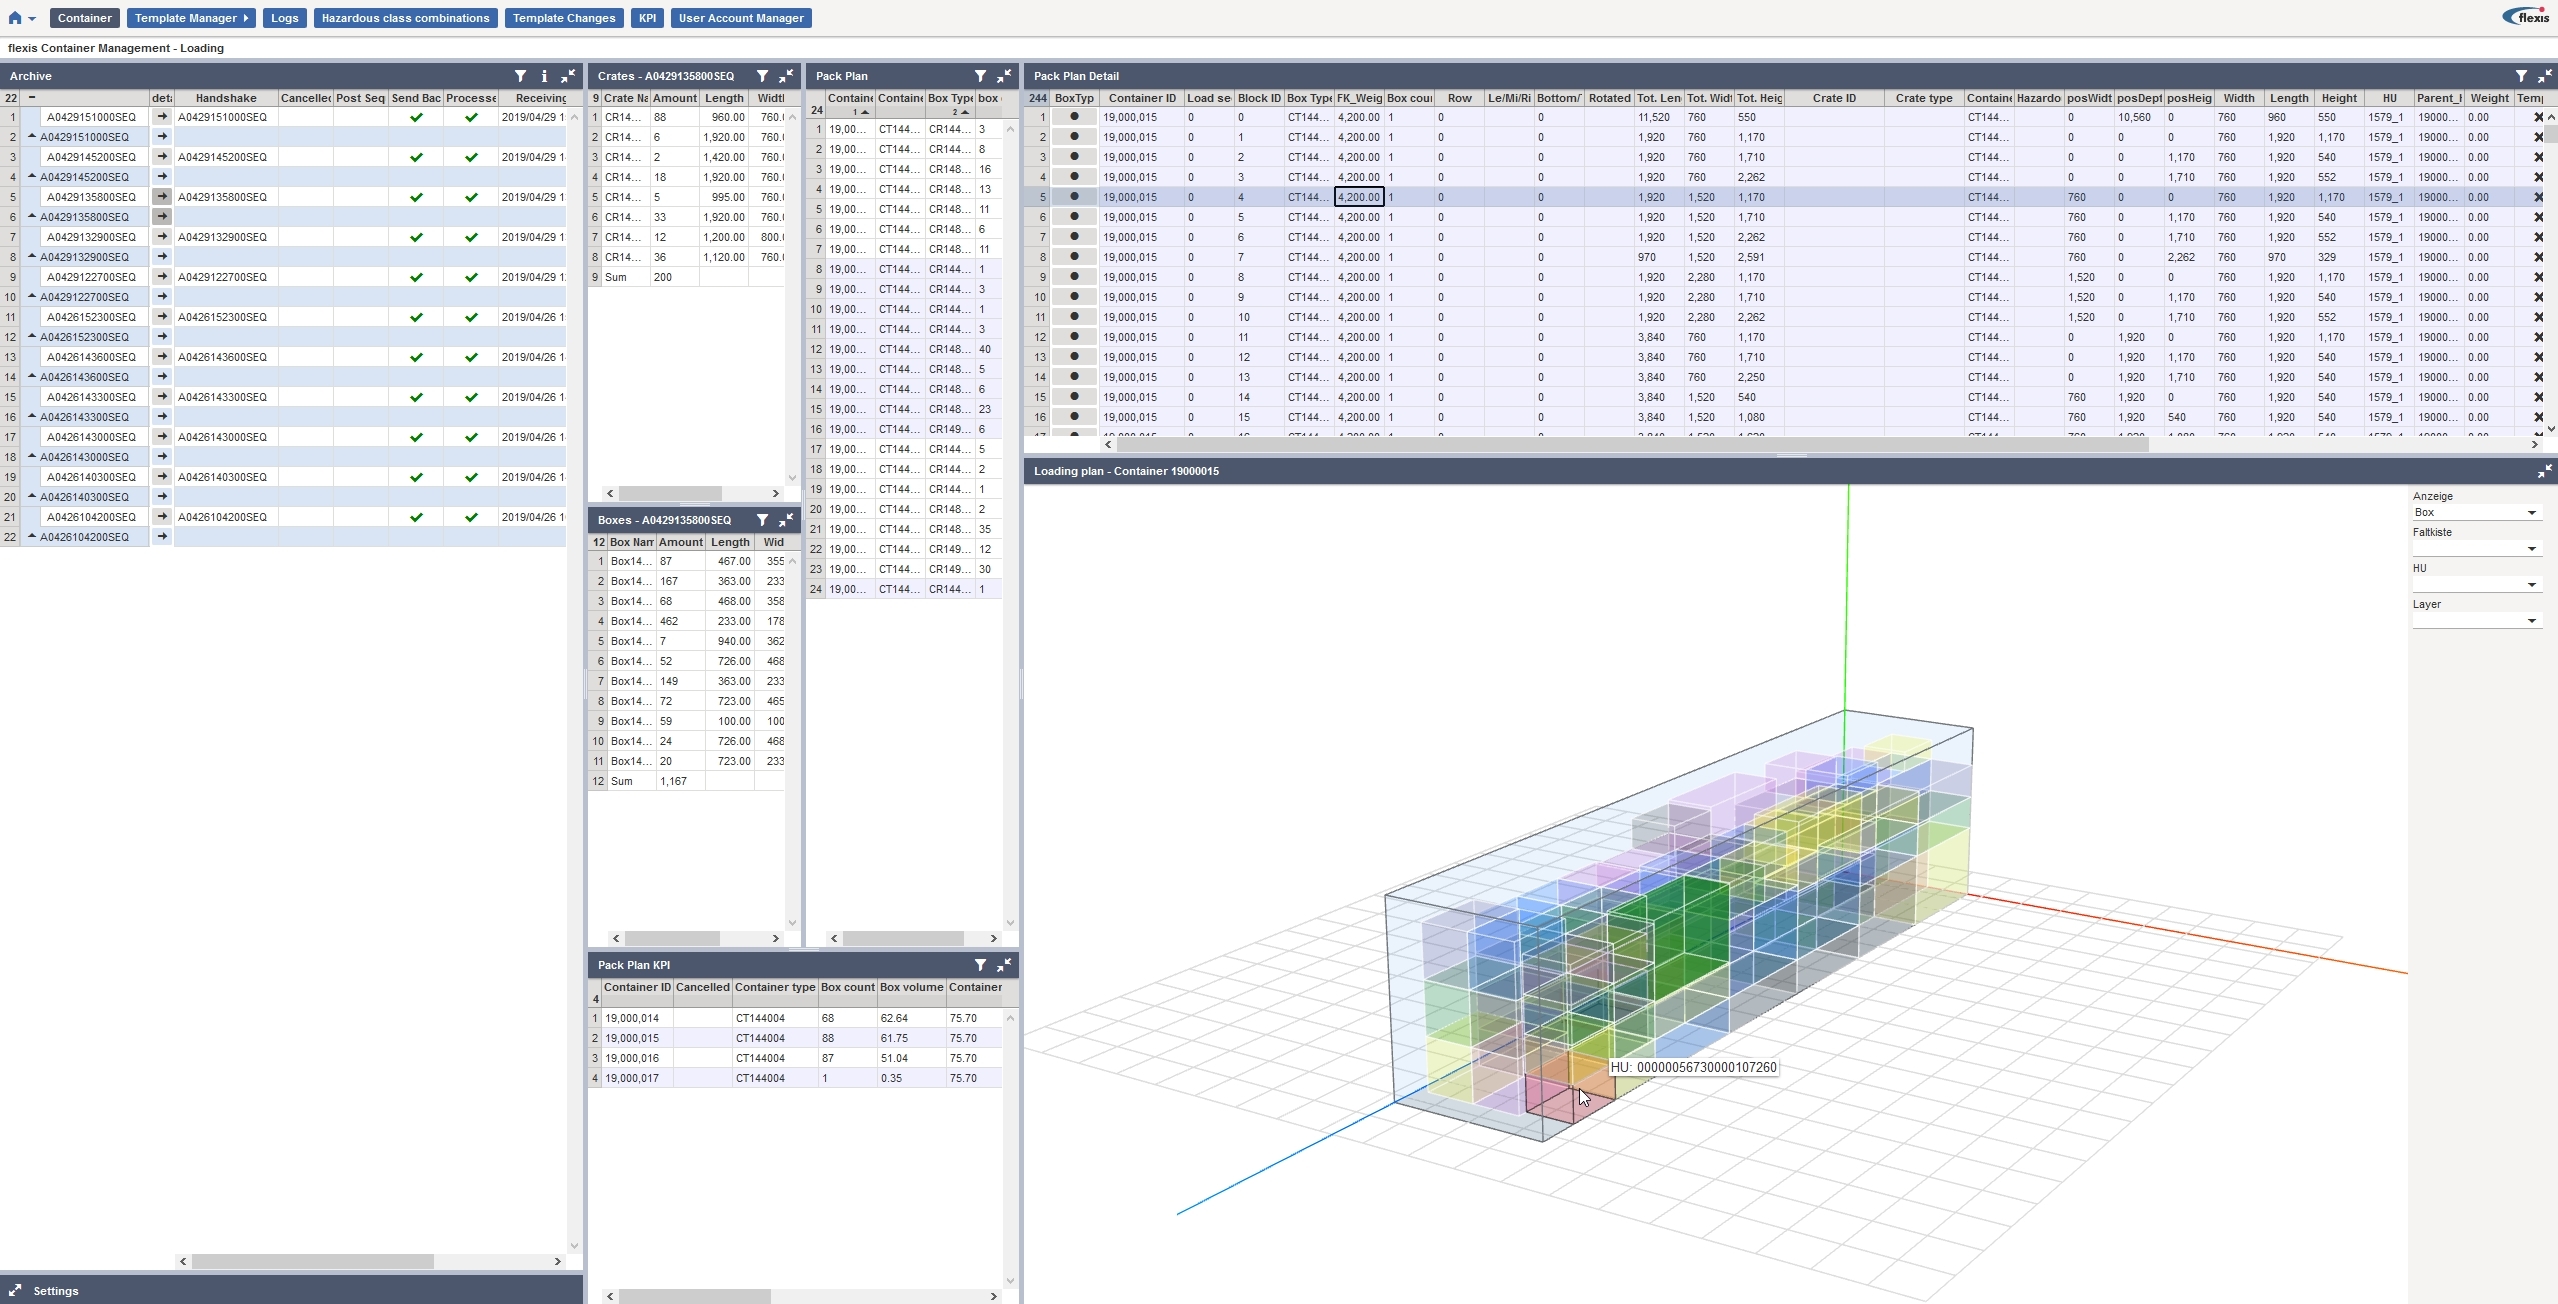Click the KPI button
This screenshot has height=1304, width=2558.
[647, 18]
